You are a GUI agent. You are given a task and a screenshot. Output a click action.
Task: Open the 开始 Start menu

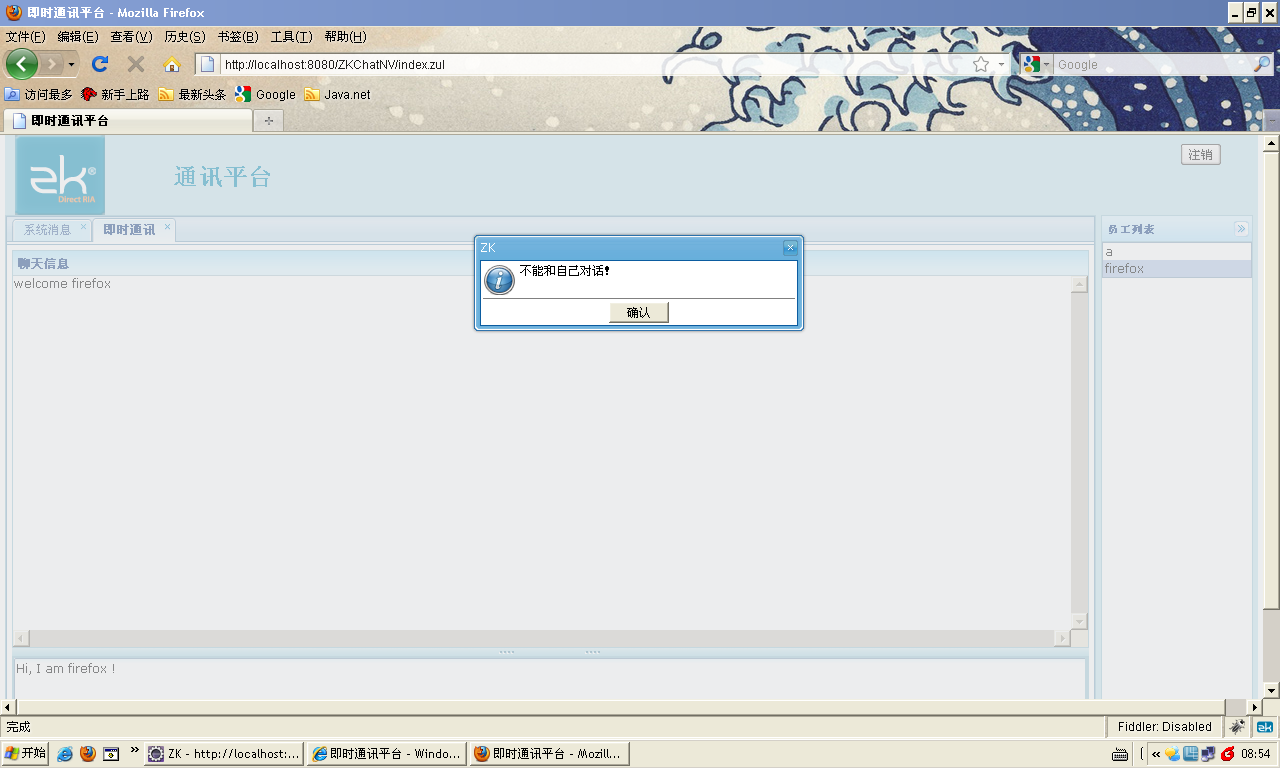pos(25,754)
